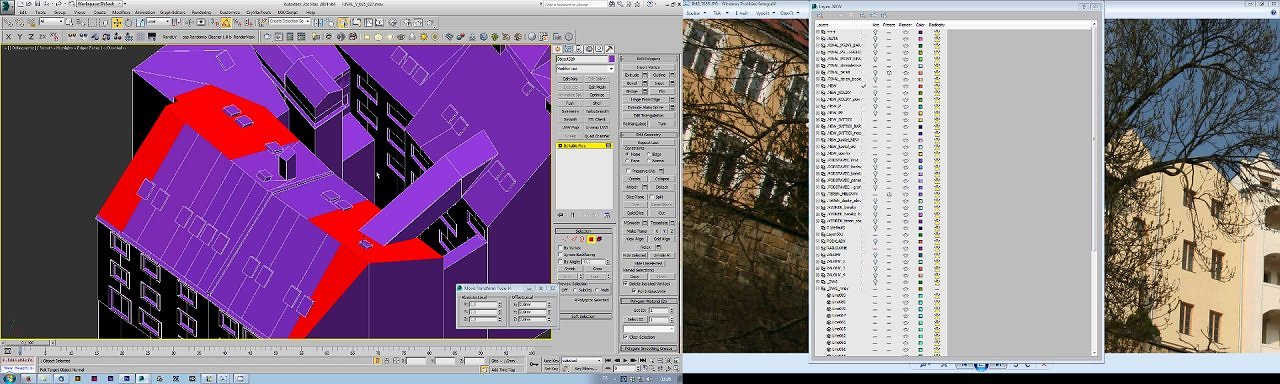Click the Bevel button
The height and width of the screenshot is (384, 1280).
pos(631,83)
